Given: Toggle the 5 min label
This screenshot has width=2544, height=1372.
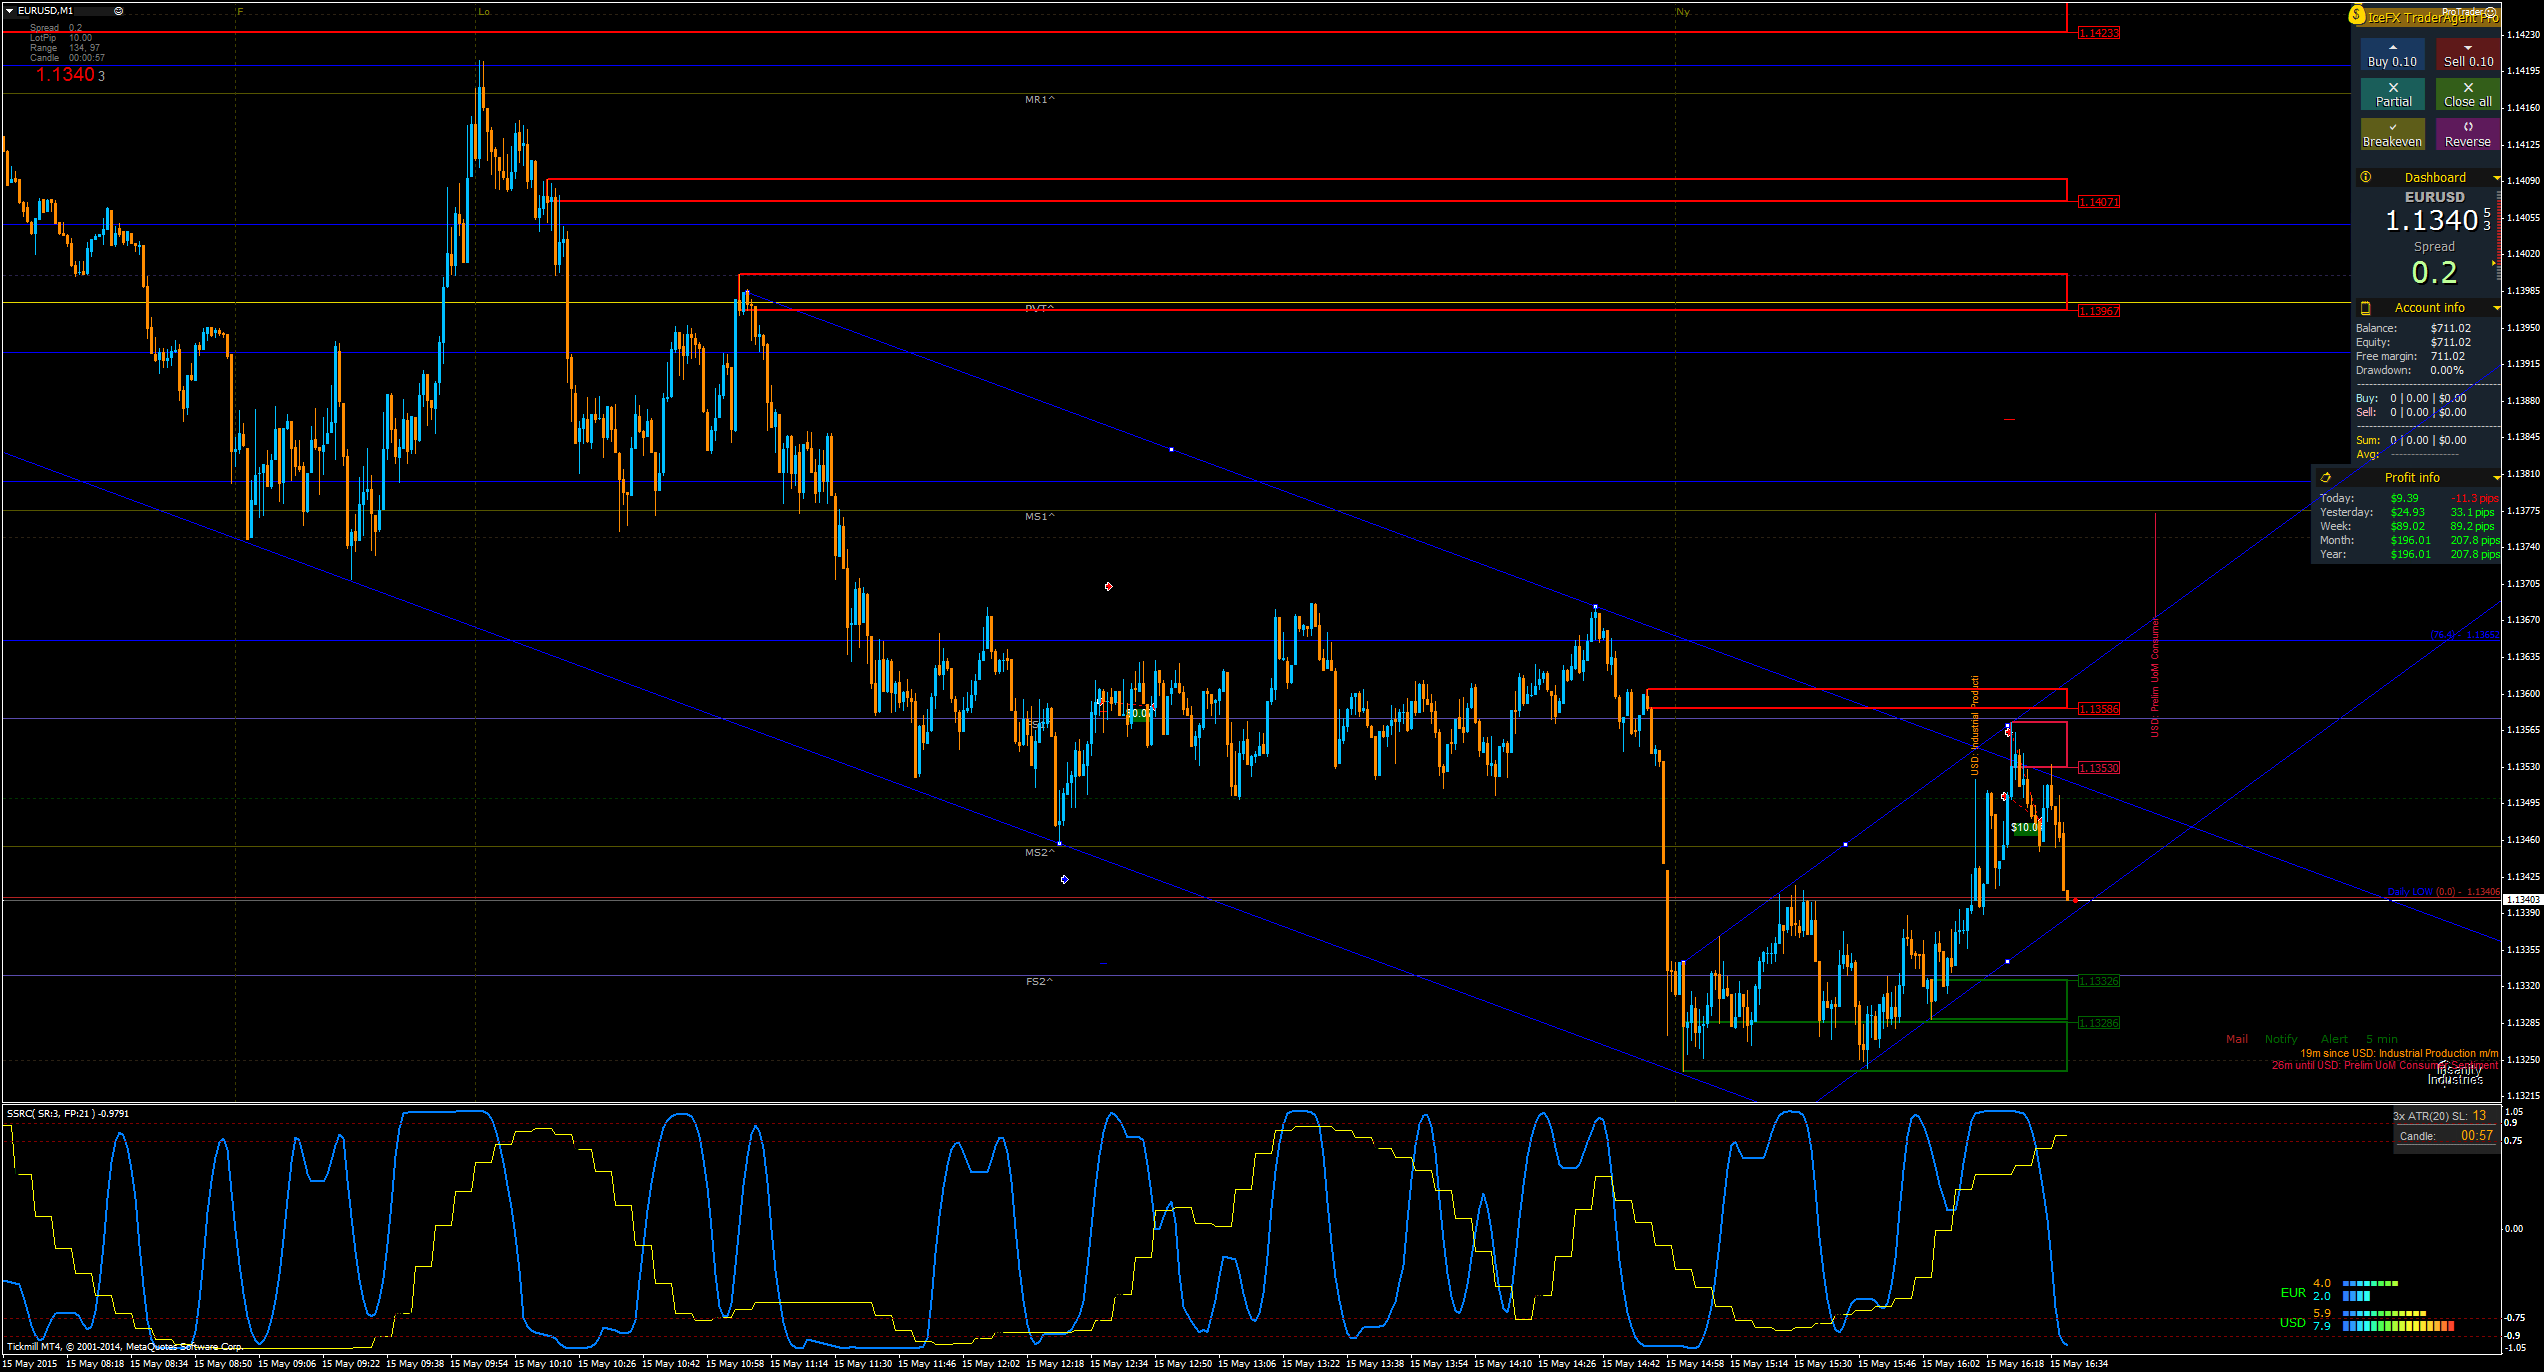Looking at the screenshot, I should coord(2382,1039).
